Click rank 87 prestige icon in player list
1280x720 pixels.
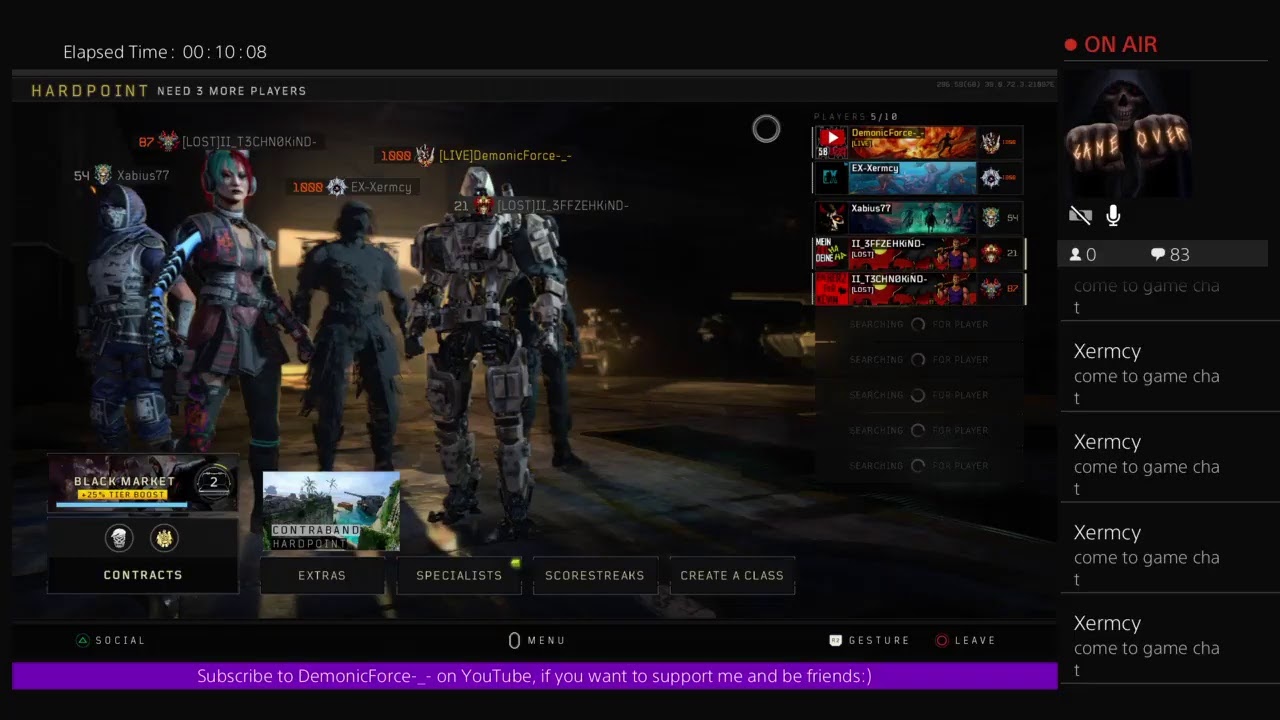tap(990, 288)
